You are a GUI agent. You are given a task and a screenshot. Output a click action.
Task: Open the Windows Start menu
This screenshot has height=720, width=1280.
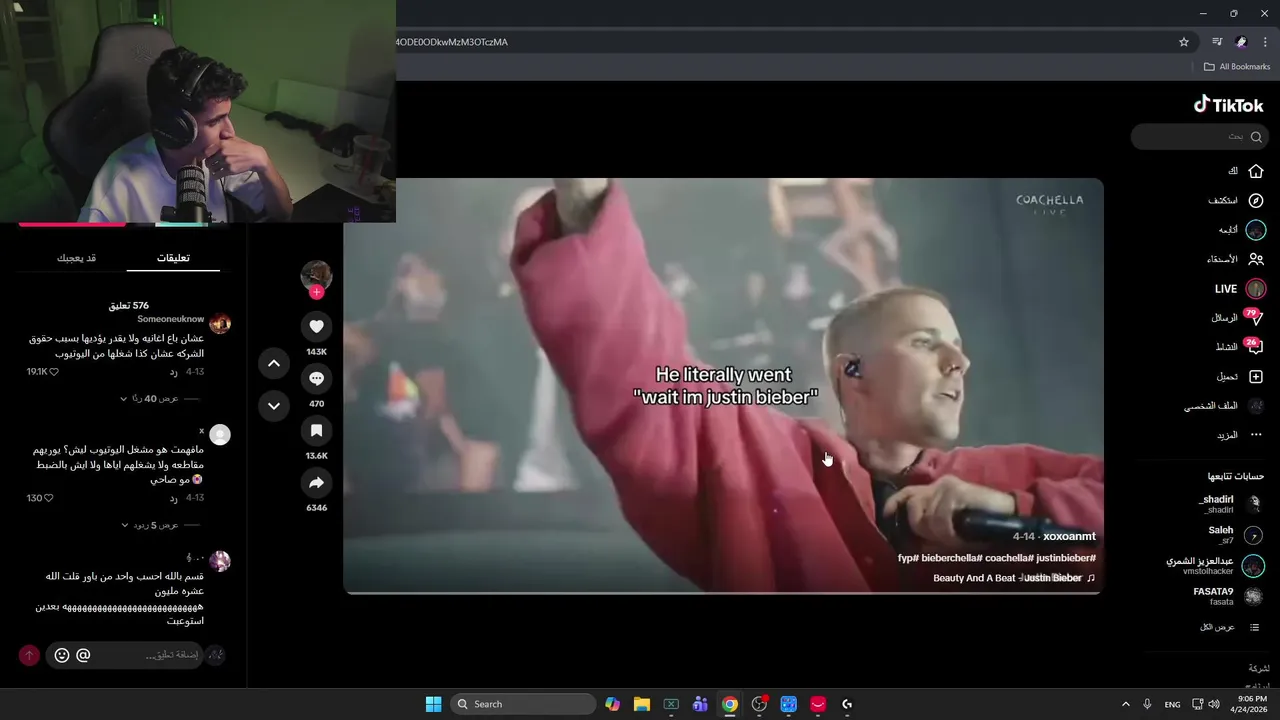point(433,704)
